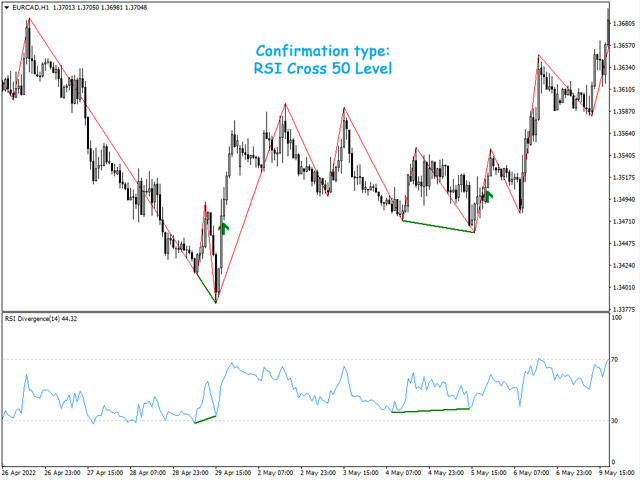Click the 28 Apr 07:00 time label

click(148, 473)
